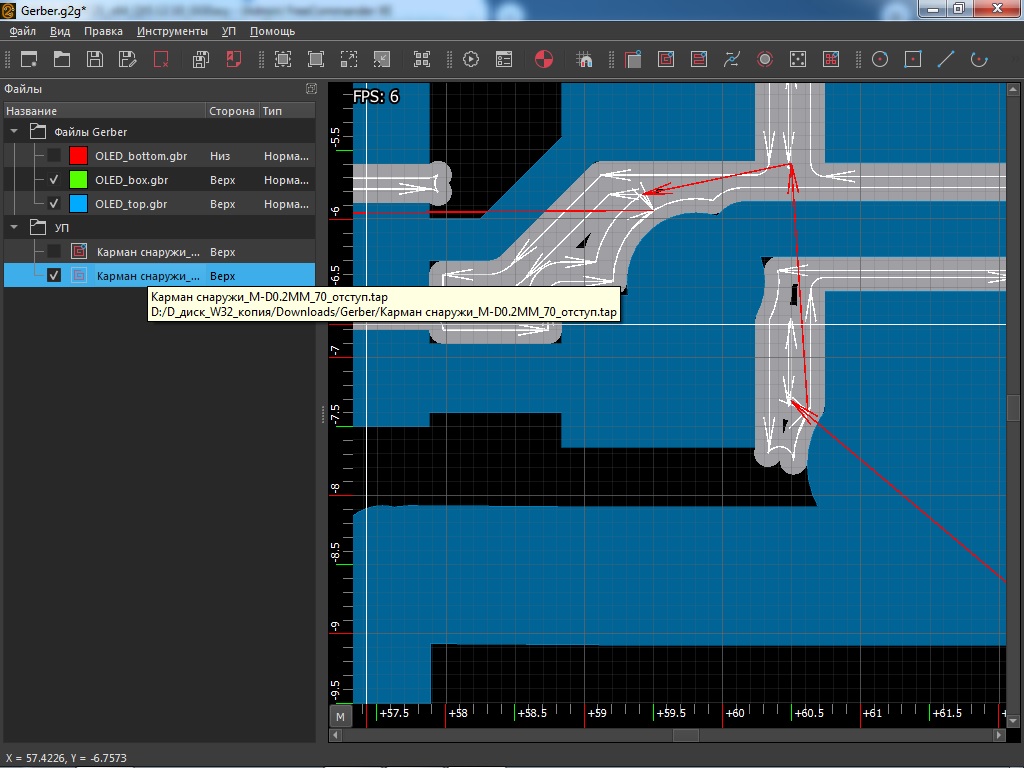Image resolution: width=1024 pixels, height=768 pixels.
Task: Click the red crosshair home point icon
Action: click(x=543, y=59)
